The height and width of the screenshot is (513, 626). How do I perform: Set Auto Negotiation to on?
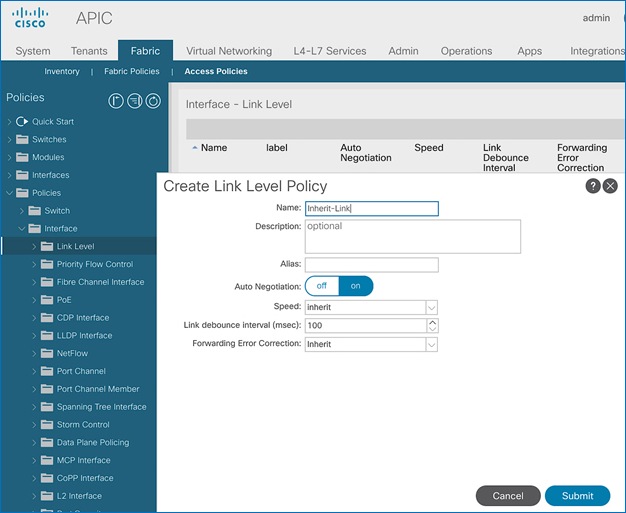(x=355, y=286)
